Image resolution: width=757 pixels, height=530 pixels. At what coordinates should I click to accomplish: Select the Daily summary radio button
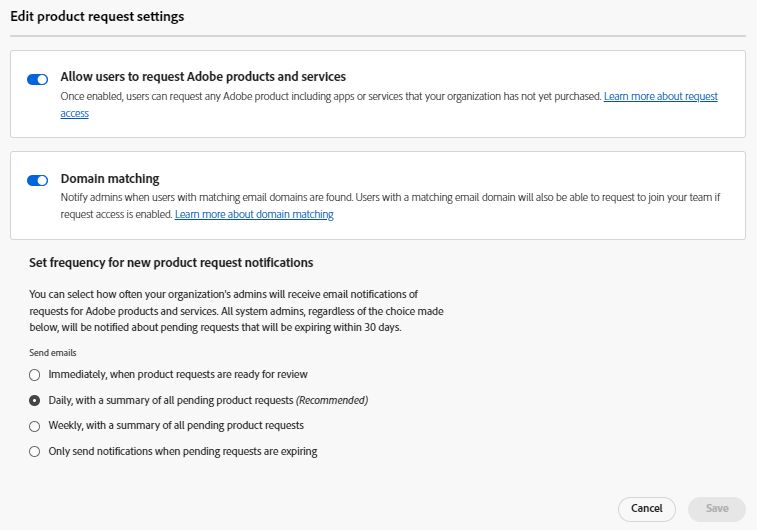pyautogui.click(x=35, y=400)
